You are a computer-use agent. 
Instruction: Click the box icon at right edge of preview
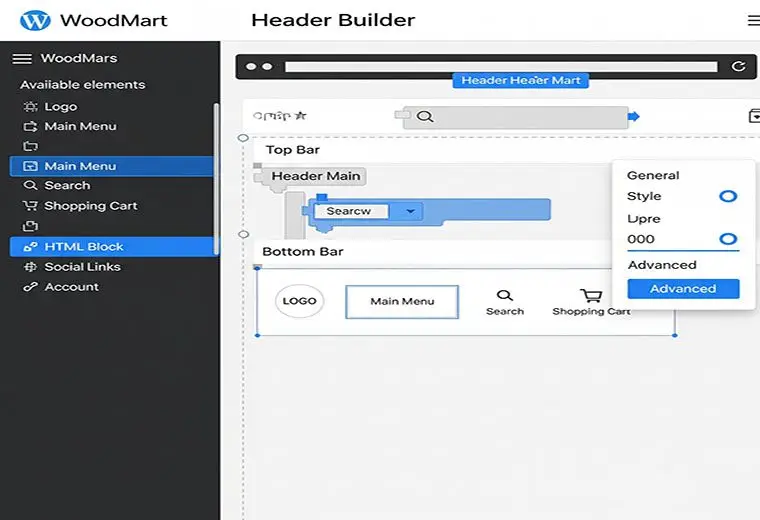pos(754,116)
